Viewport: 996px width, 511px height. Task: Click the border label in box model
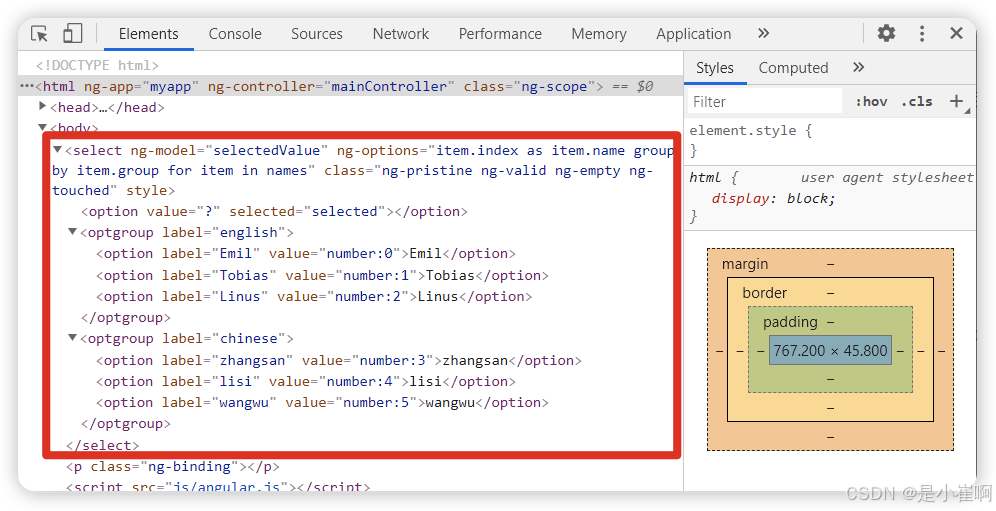pyautogui.click(x=765, y=293)
